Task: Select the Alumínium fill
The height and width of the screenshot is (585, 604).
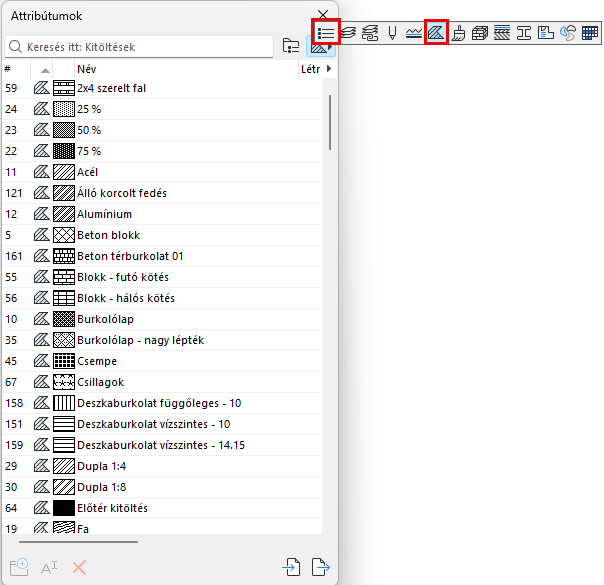Action: click(x=162, y=214)
